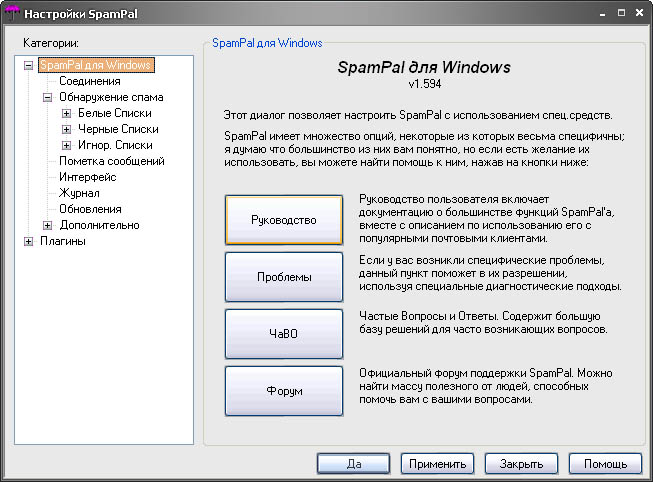
Task: Open the Белые Списки category
Action: 115,113
